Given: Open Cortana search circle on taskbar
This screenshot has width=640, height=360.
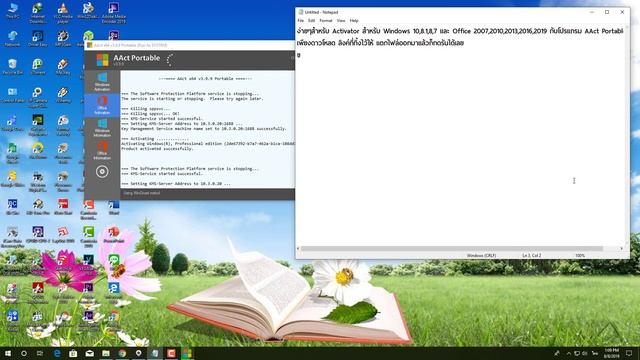Looking at the screenshot, I should pos(24,353).
